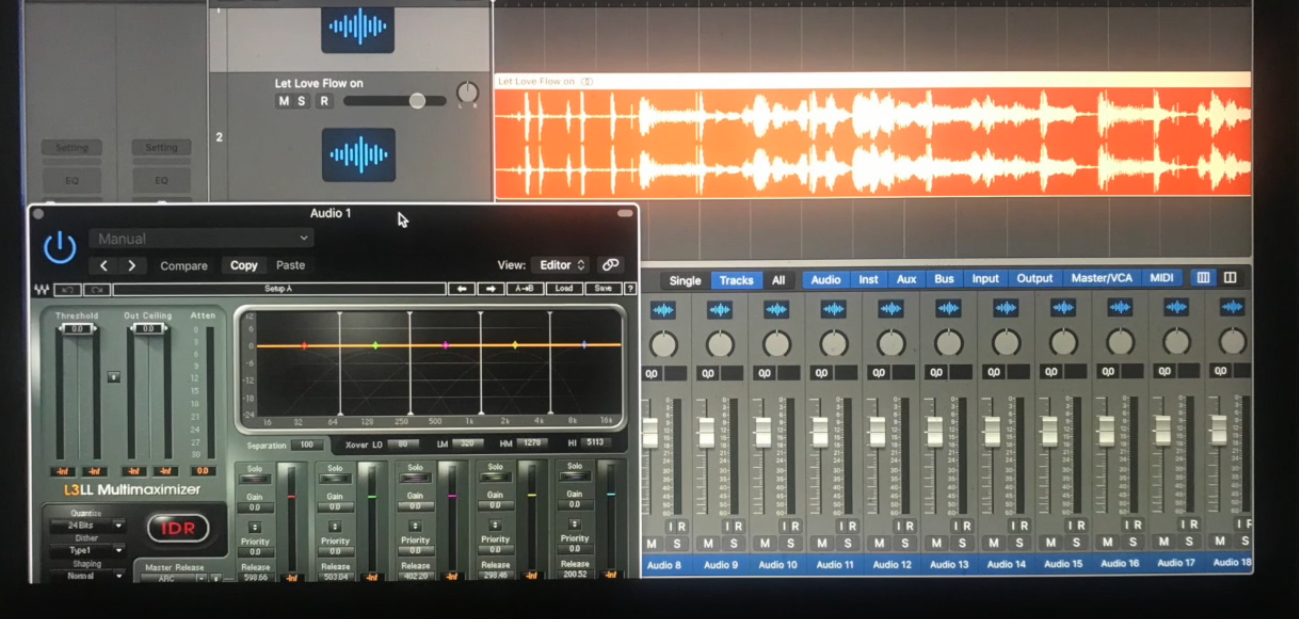
Task: Click the Waves next preset right arrow
Action: (490, 289)
